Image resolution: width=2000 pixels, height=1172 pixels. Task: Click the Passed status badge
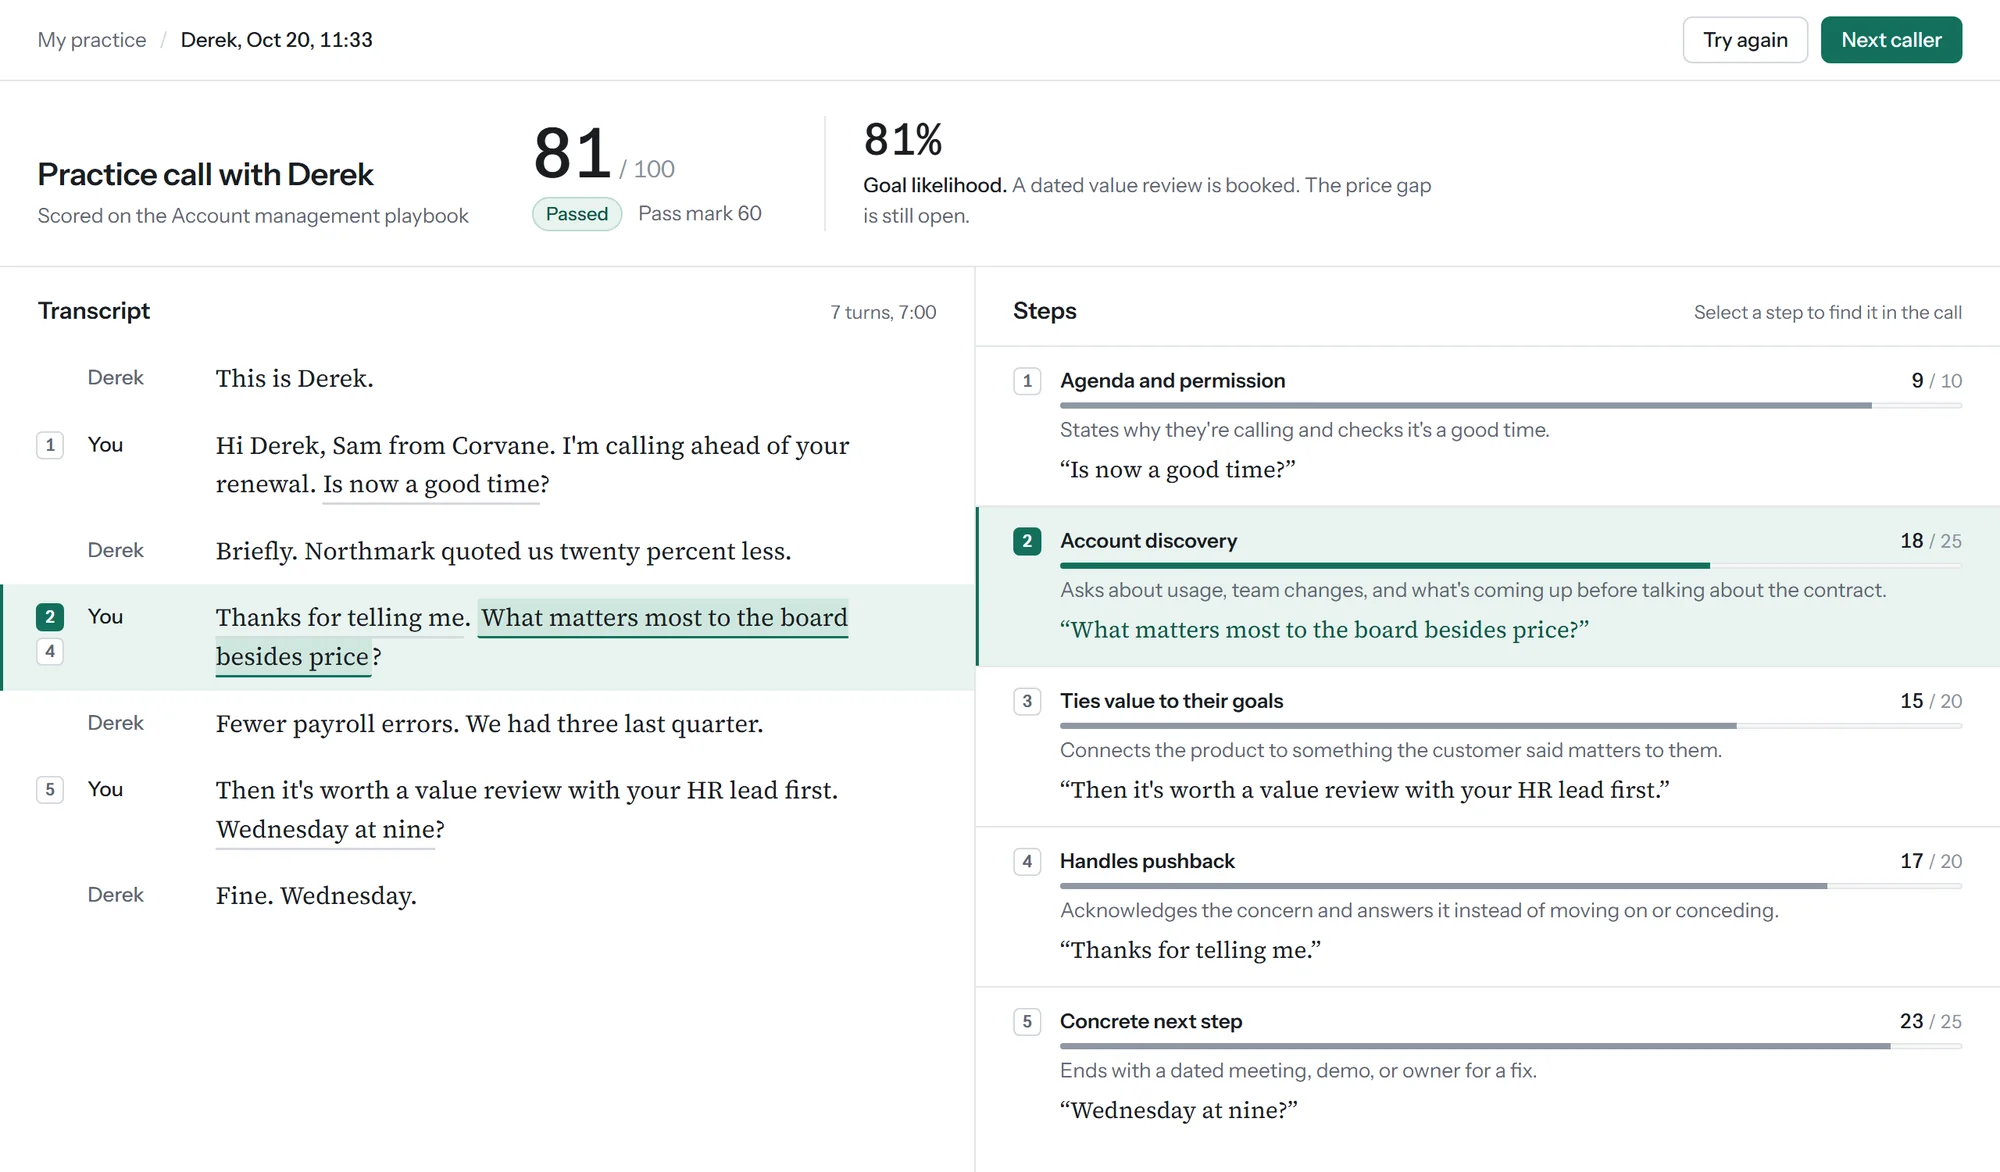pos(577,214)
